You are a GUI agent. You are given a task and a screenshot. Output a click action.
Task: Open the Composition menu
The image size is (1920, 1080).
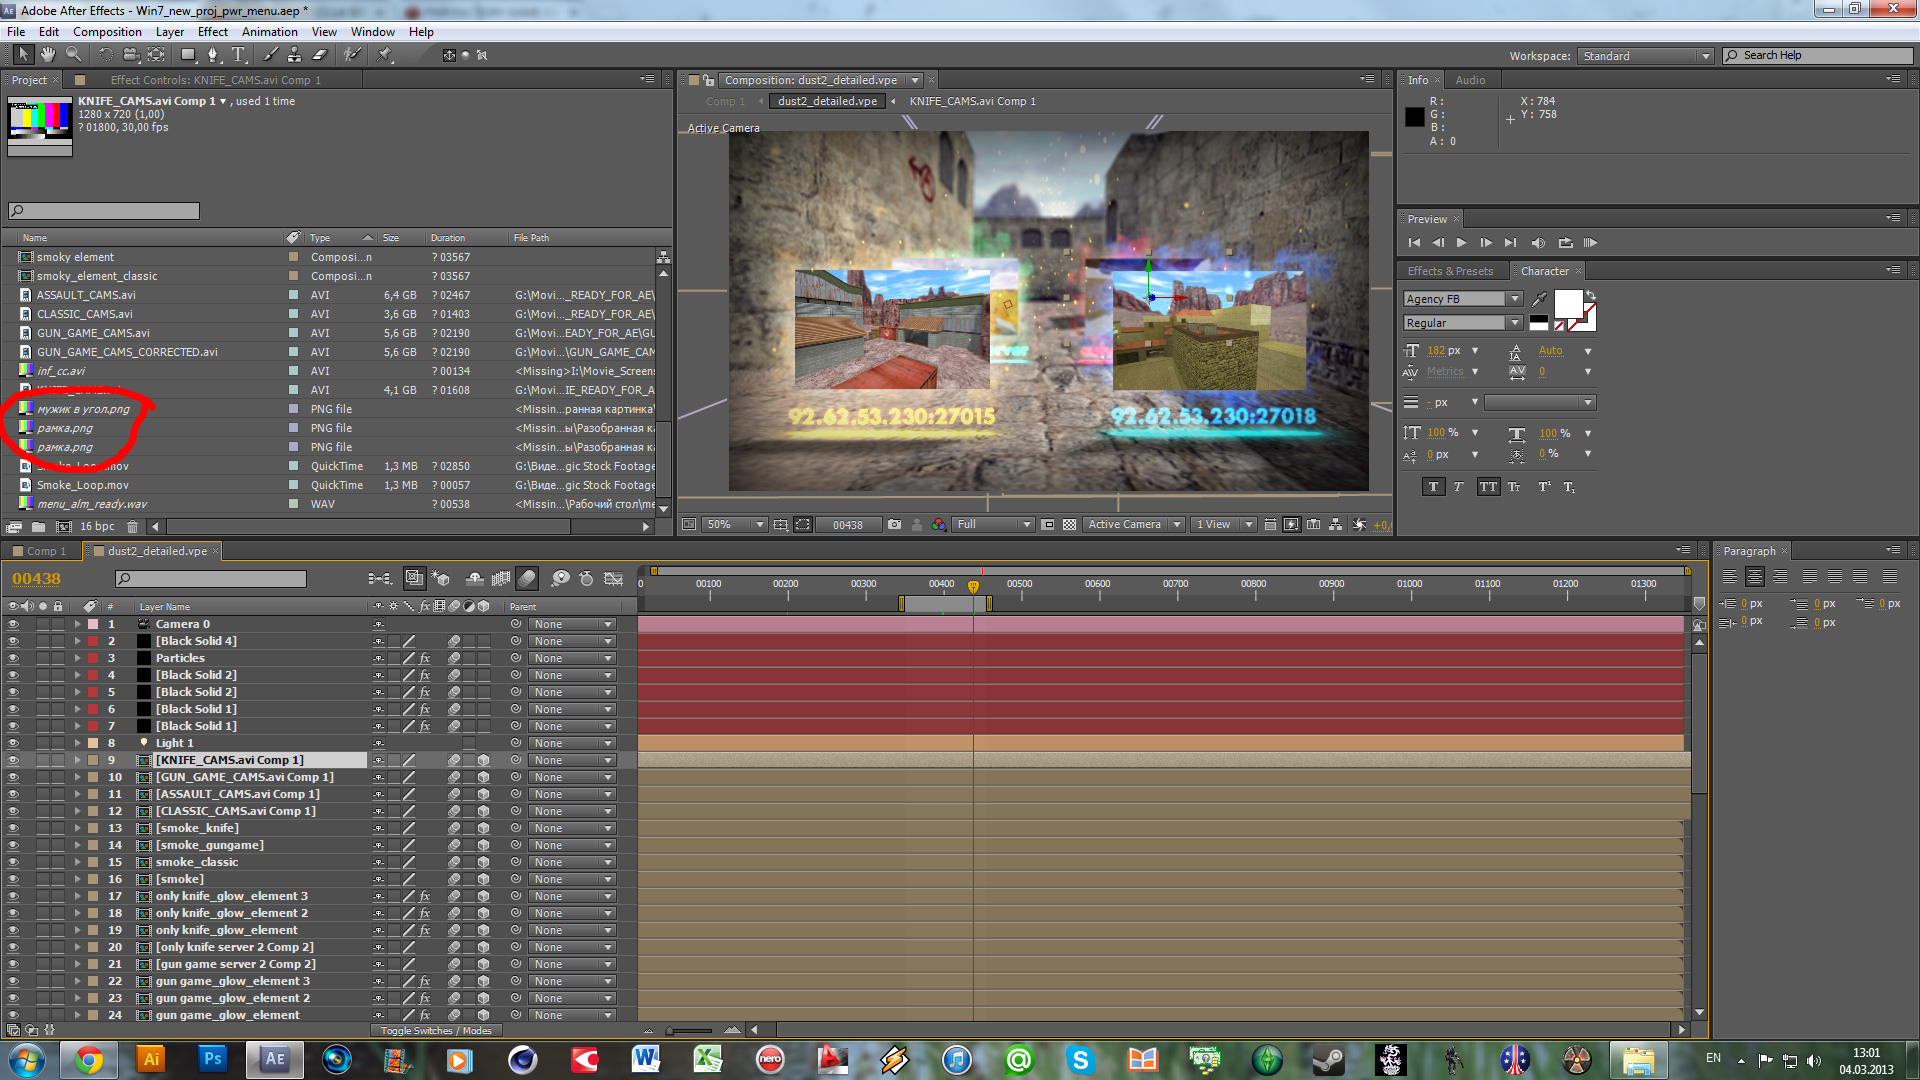click(x=107, y=32)
